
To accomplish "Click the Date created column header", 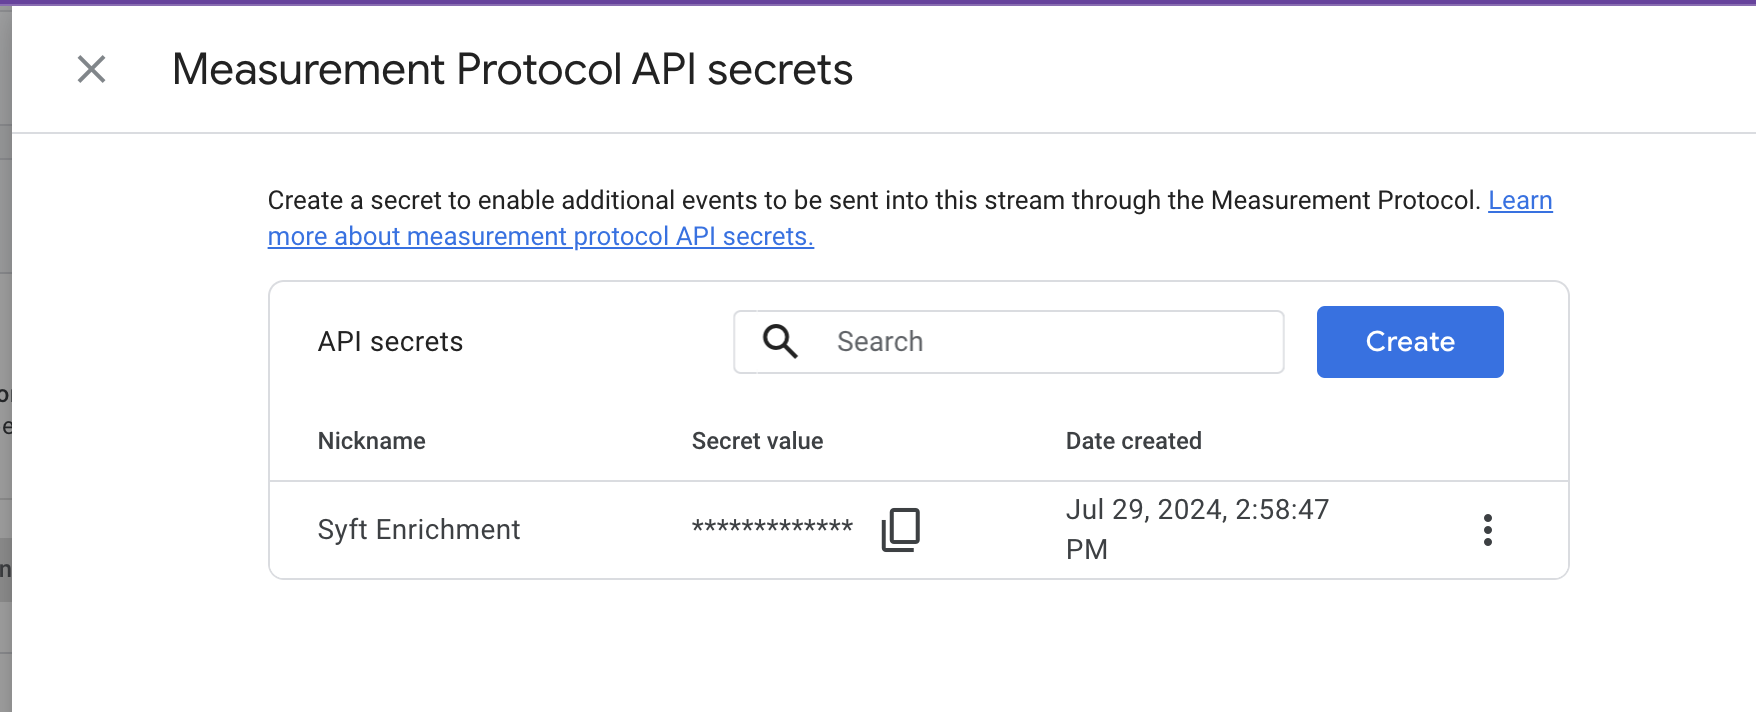I will tap(1133, 441).
